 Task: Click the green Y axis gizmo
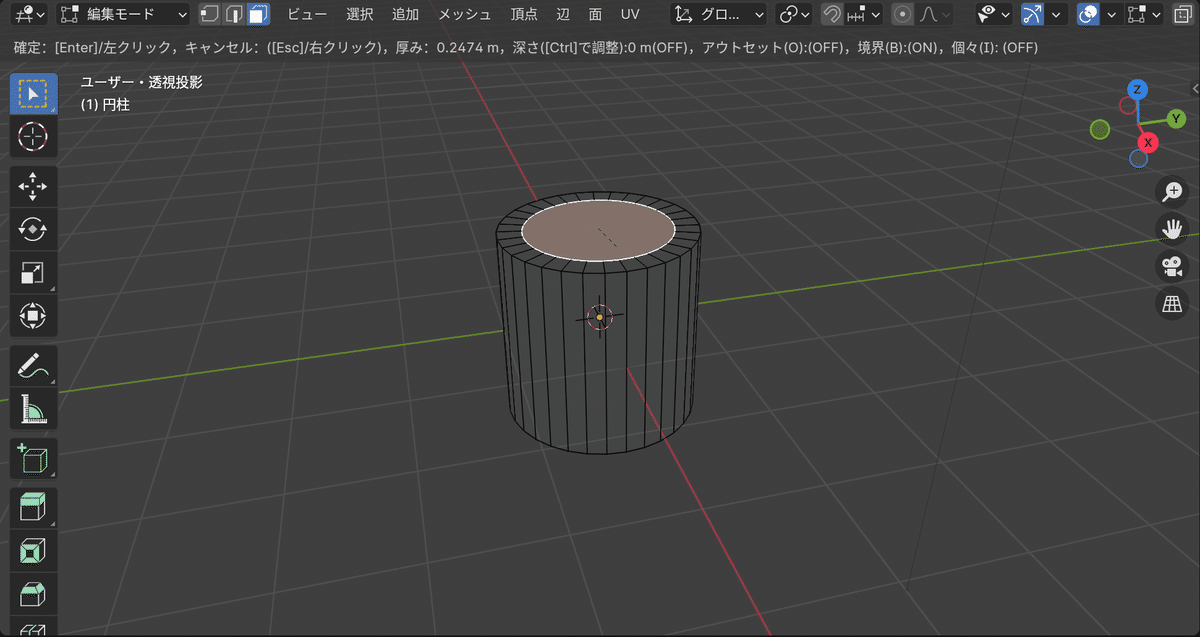[x=1177, y=119]
